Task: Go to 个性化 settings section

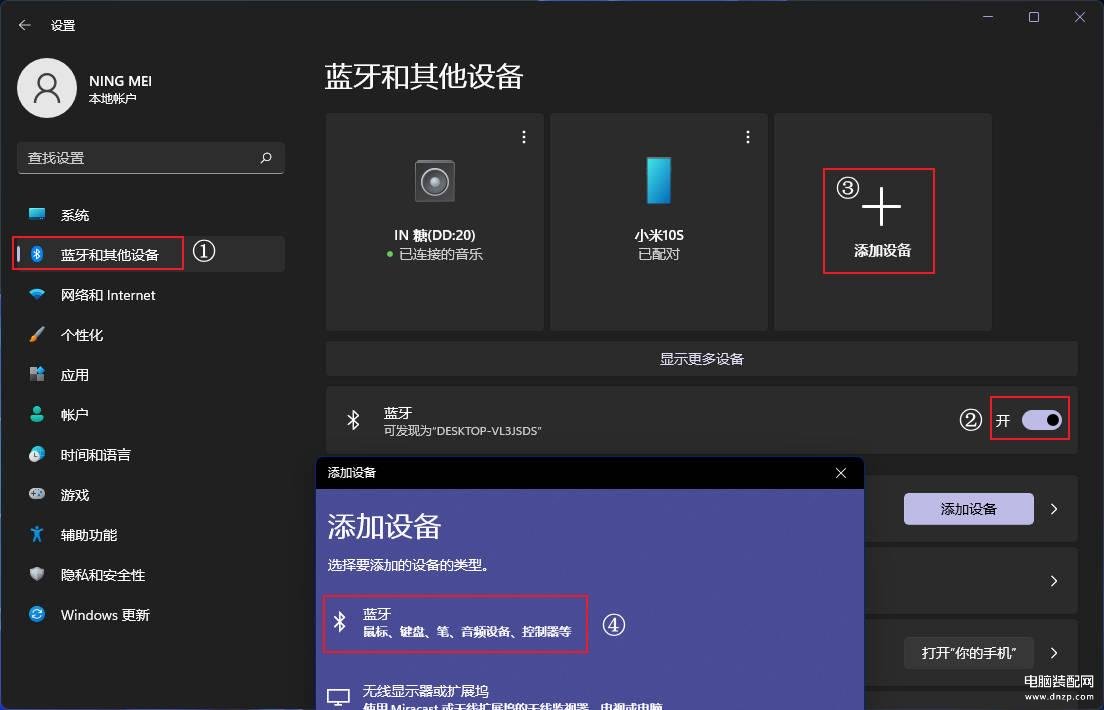Action: (82, 335)
